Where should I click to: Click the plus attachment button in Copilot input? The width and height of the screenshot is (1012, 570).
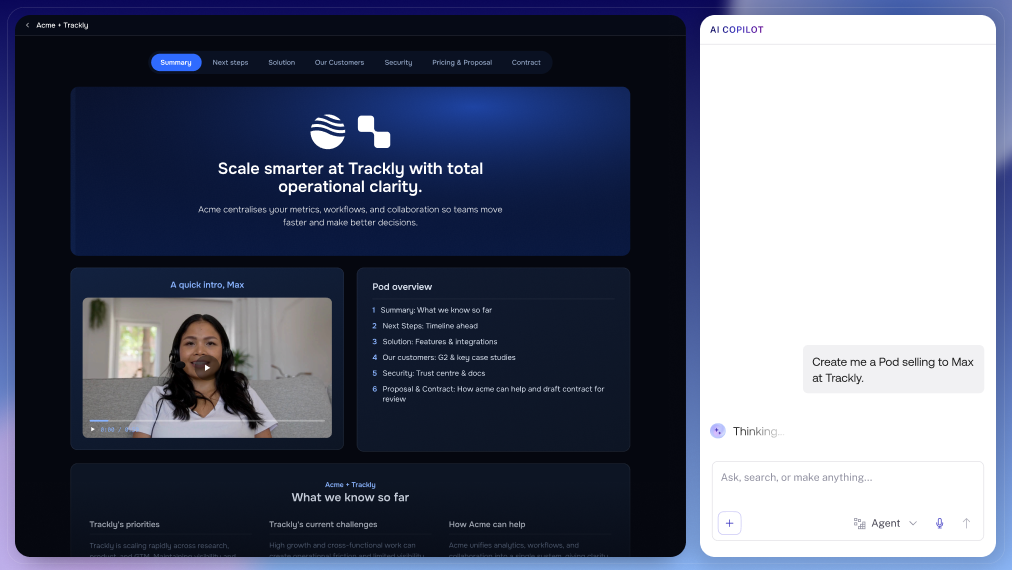729,523
